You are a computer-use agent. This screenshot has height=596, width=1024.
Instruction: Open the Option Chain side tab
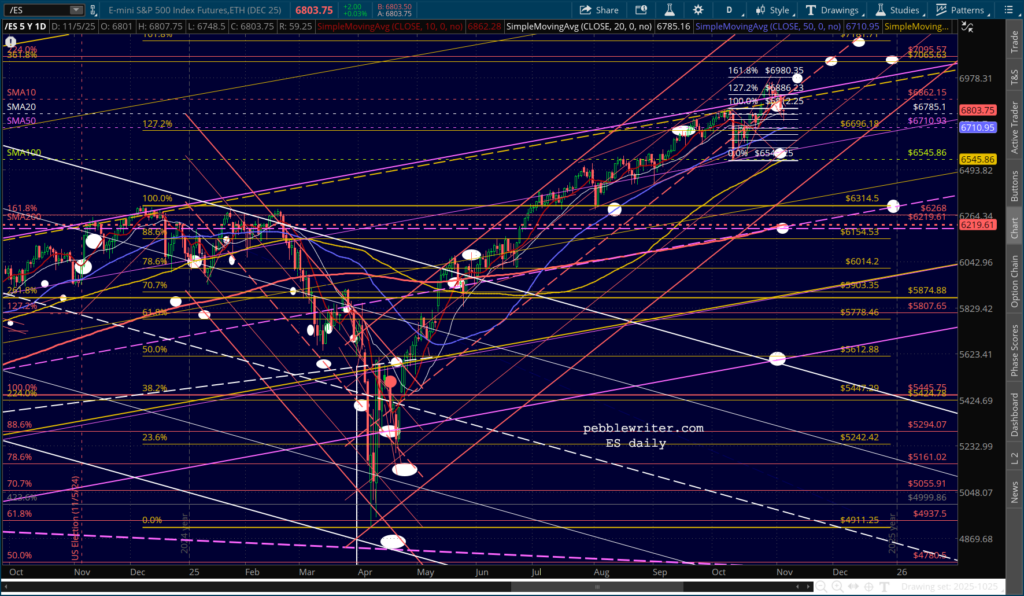[1014, 280]
